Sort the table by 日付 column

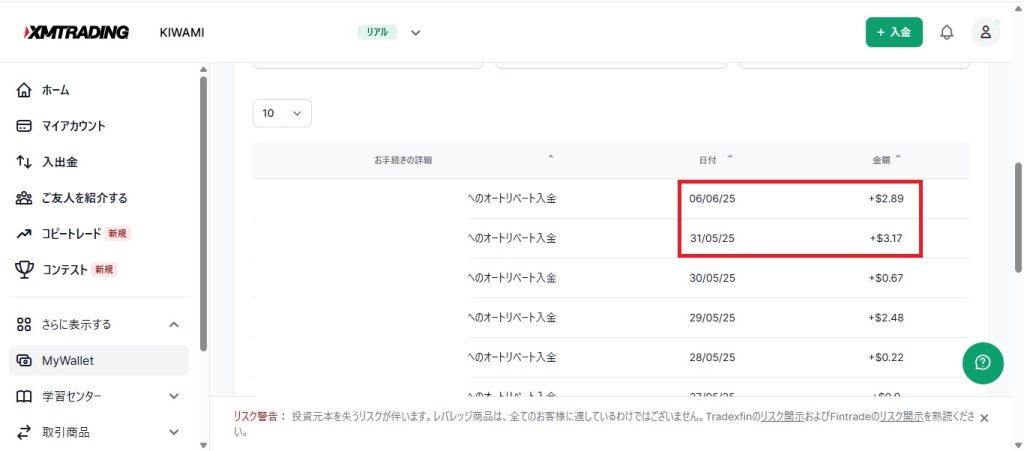tap(708, 159)
